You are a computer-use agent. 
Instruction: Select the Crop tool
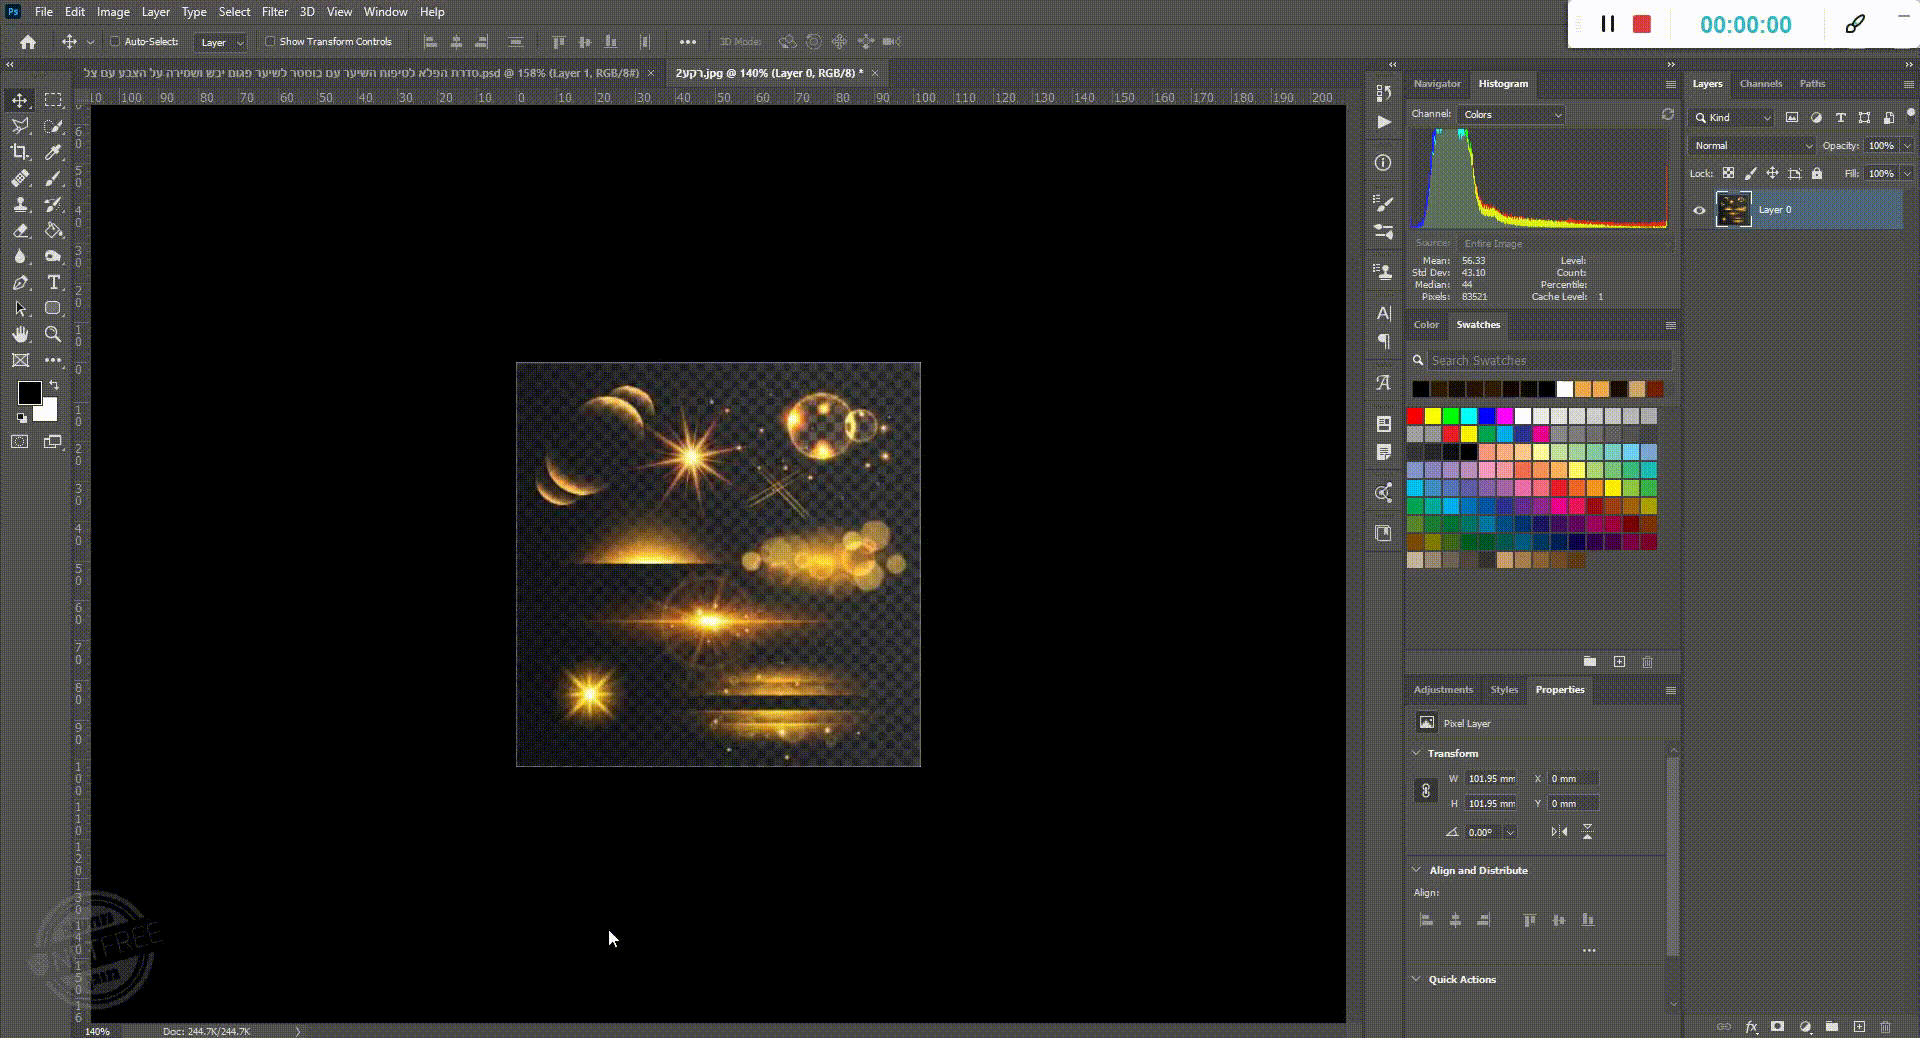(20, 152)
